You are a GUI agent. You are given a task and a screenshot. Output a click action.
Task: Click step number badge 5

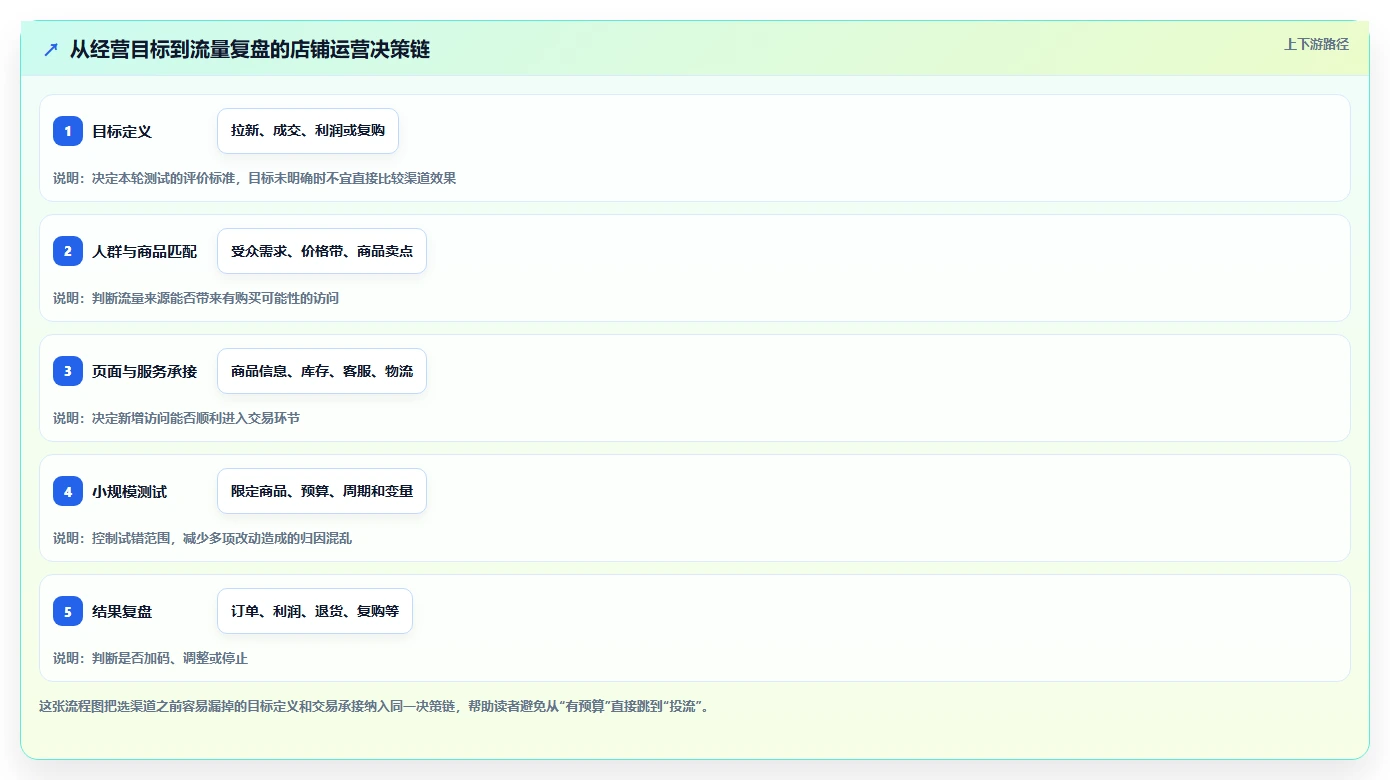(x=68, y=611)
